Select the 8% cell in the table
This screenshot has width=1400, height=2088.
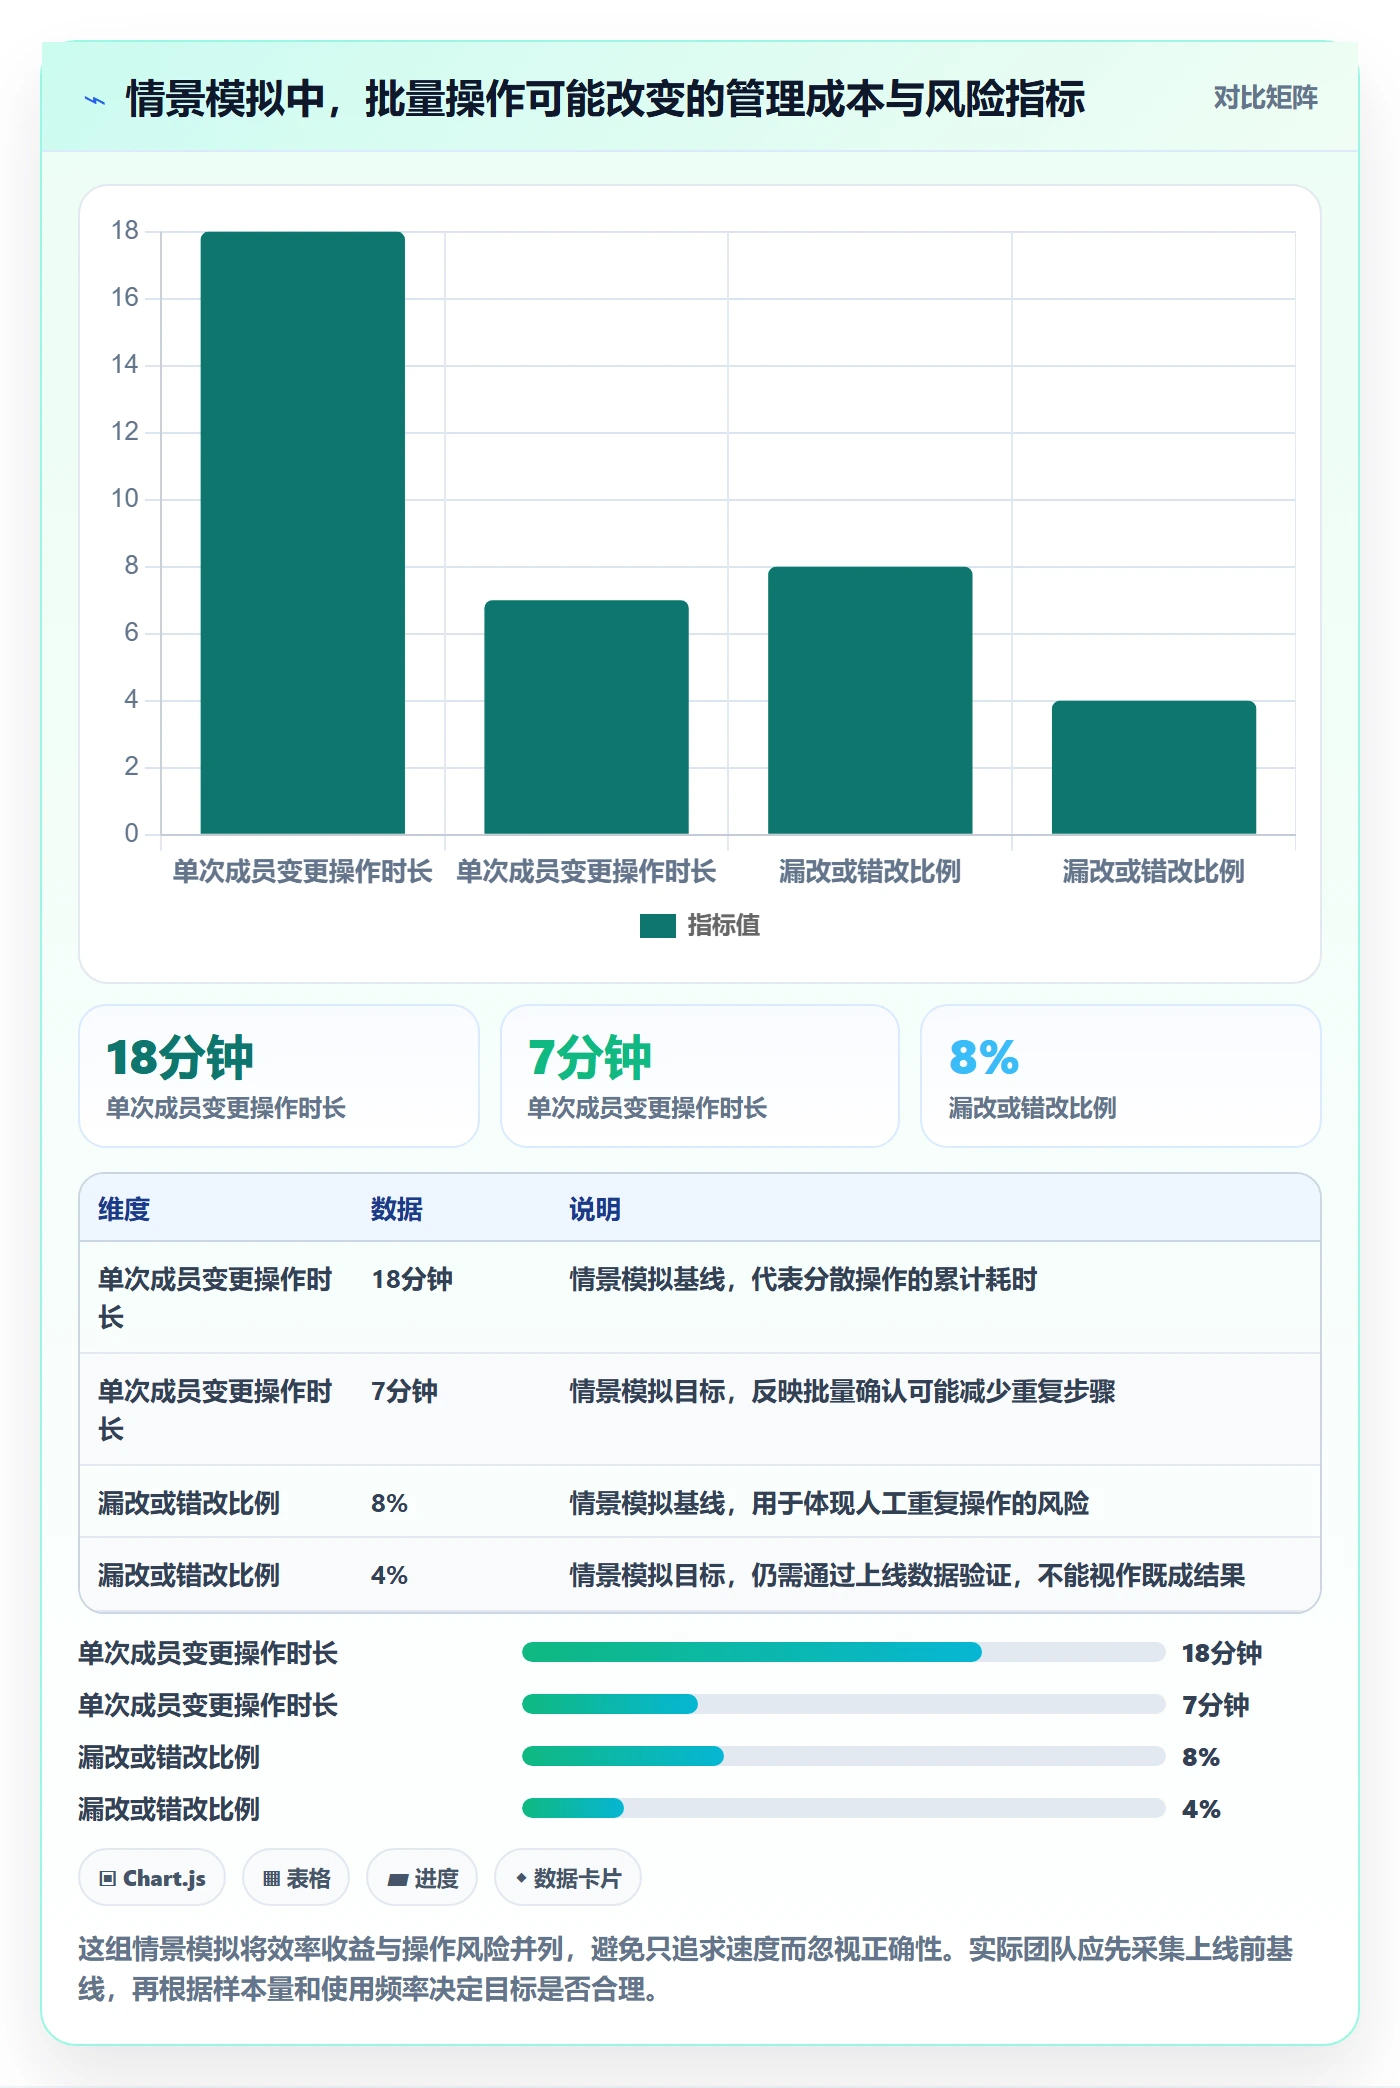click(389, 1504)
